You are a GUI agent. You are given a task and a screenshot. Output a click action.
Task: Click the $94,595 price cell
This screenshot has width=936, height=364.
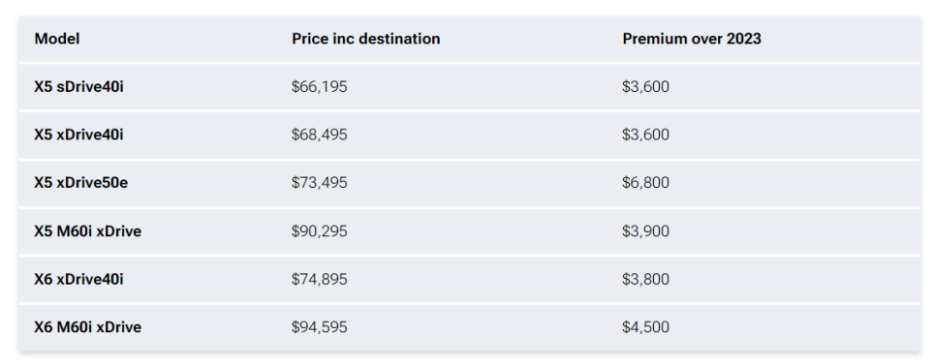tap(319, 327)
